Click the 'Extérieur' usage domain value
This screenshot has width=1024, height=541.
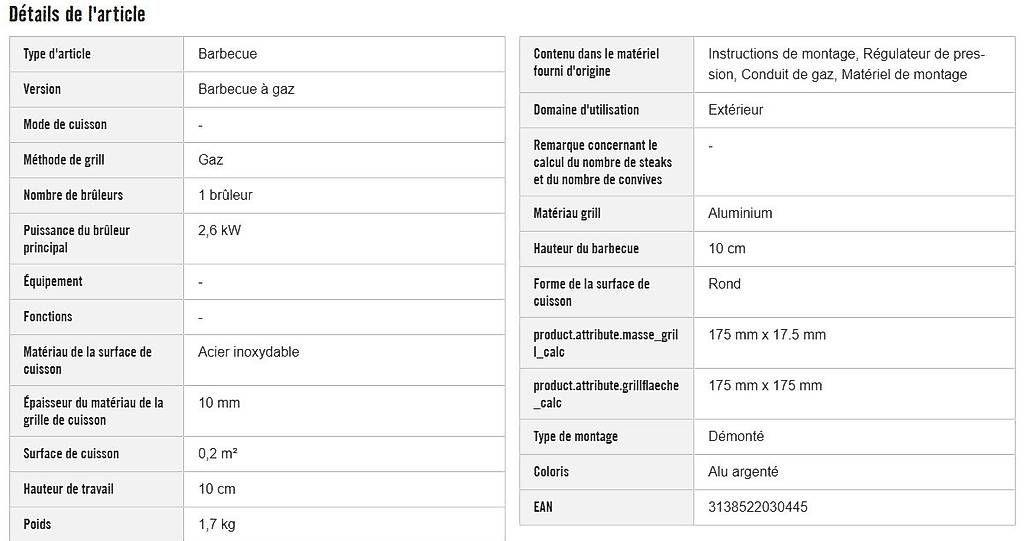[x=735, y=110]
